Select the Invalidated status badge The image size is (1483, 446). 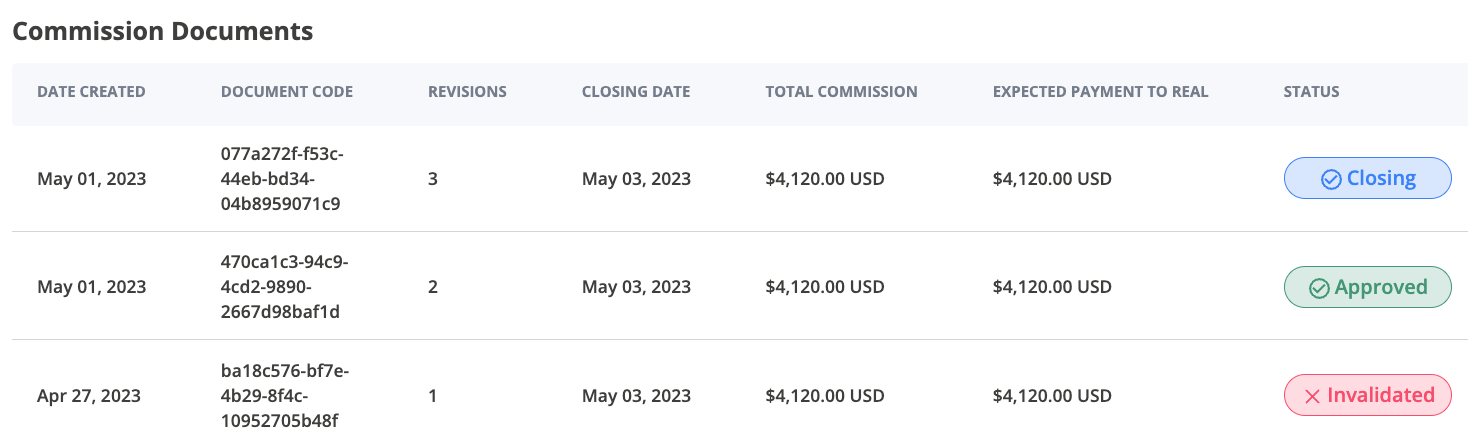pyautogui.click(x=1367, y=395)
